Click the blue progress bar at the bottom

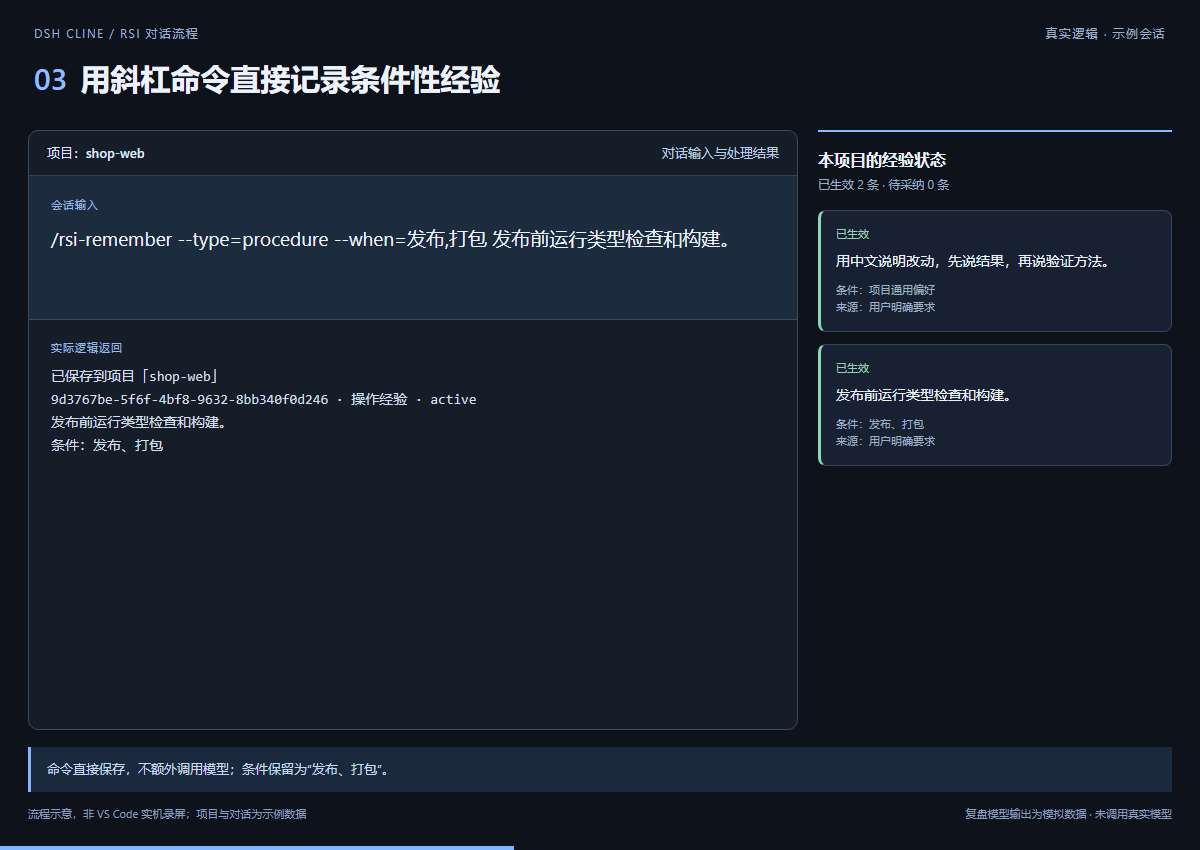click(257, 847)
